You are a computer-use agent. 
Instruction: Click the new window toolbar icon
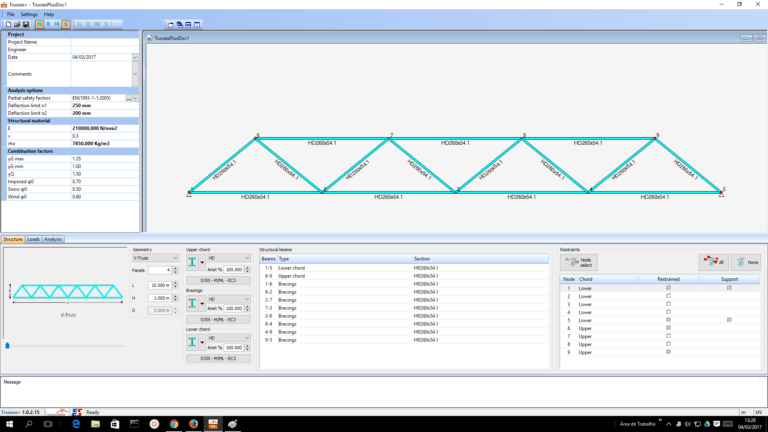tap(170, 24)
